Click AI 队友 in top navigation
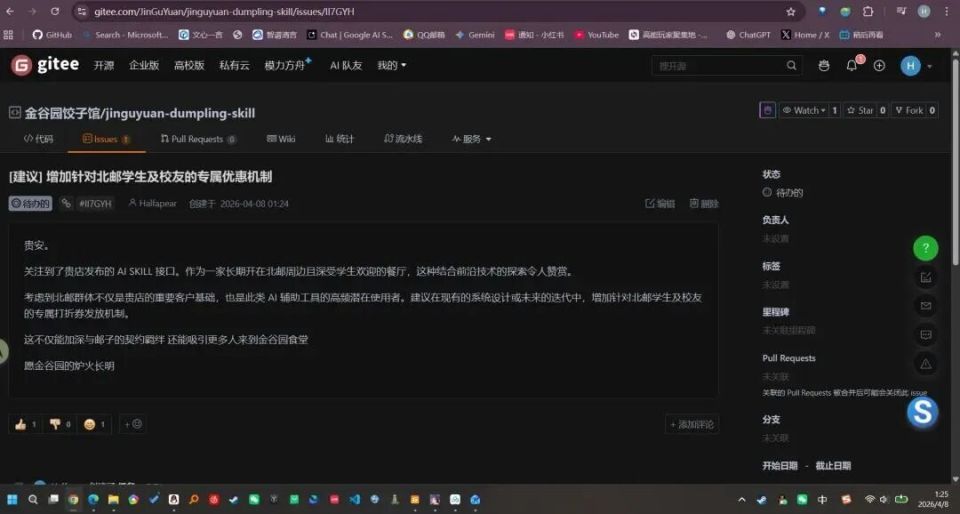Screen dimensions: 960x514 point(346,65)
